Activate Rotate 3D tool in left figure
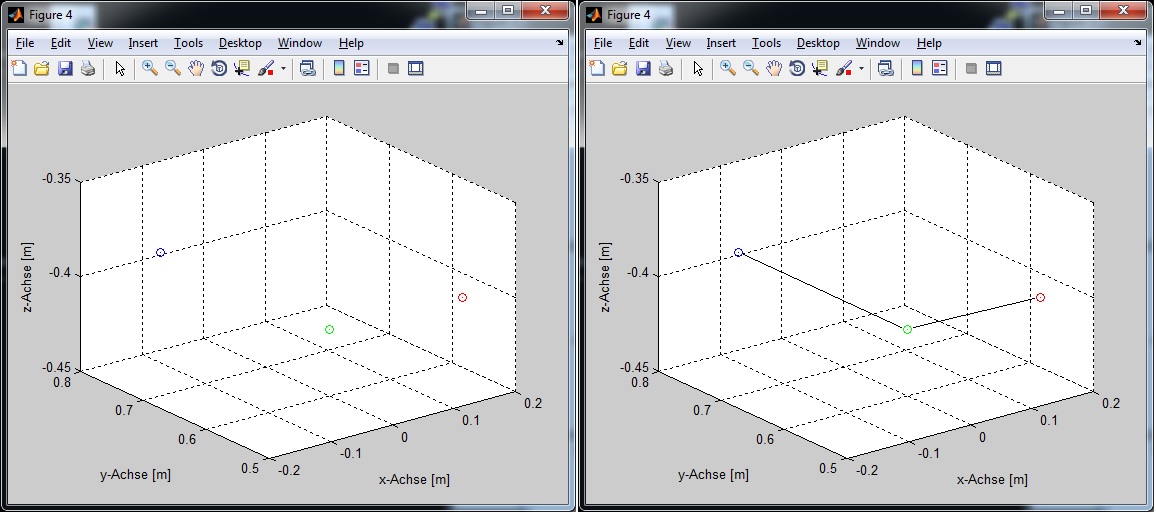1156x512 pixels. pyautogui.click(x=219, y=69)
